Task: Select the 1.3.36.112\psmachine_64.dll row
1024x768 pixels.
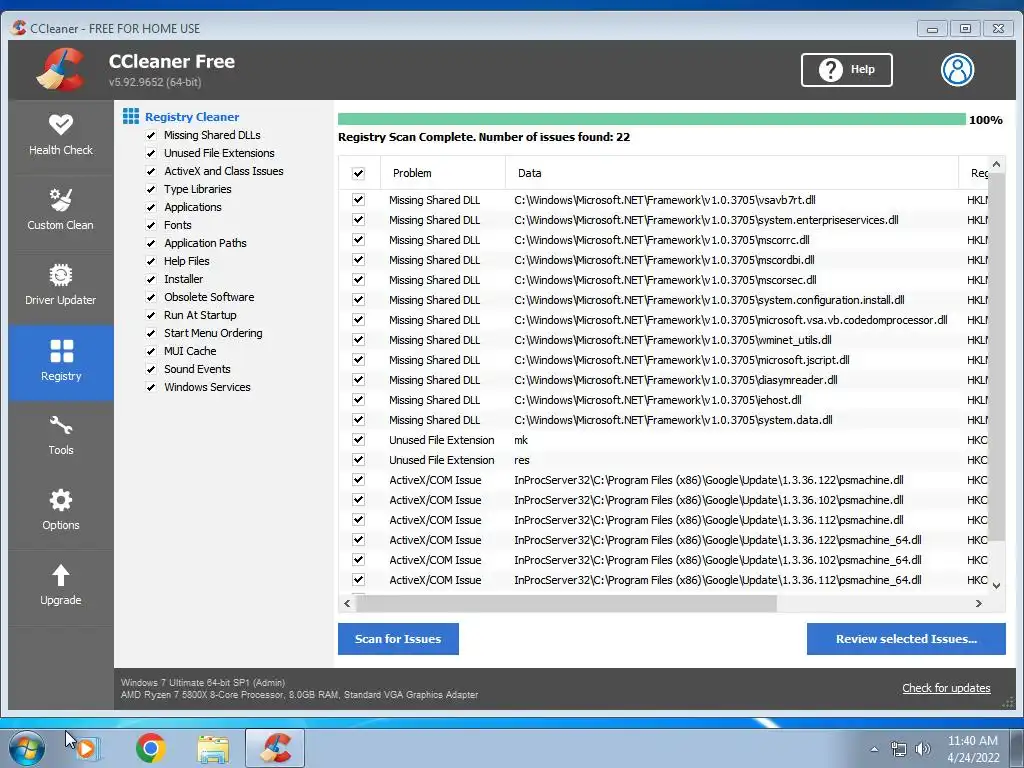Action: 662,579
